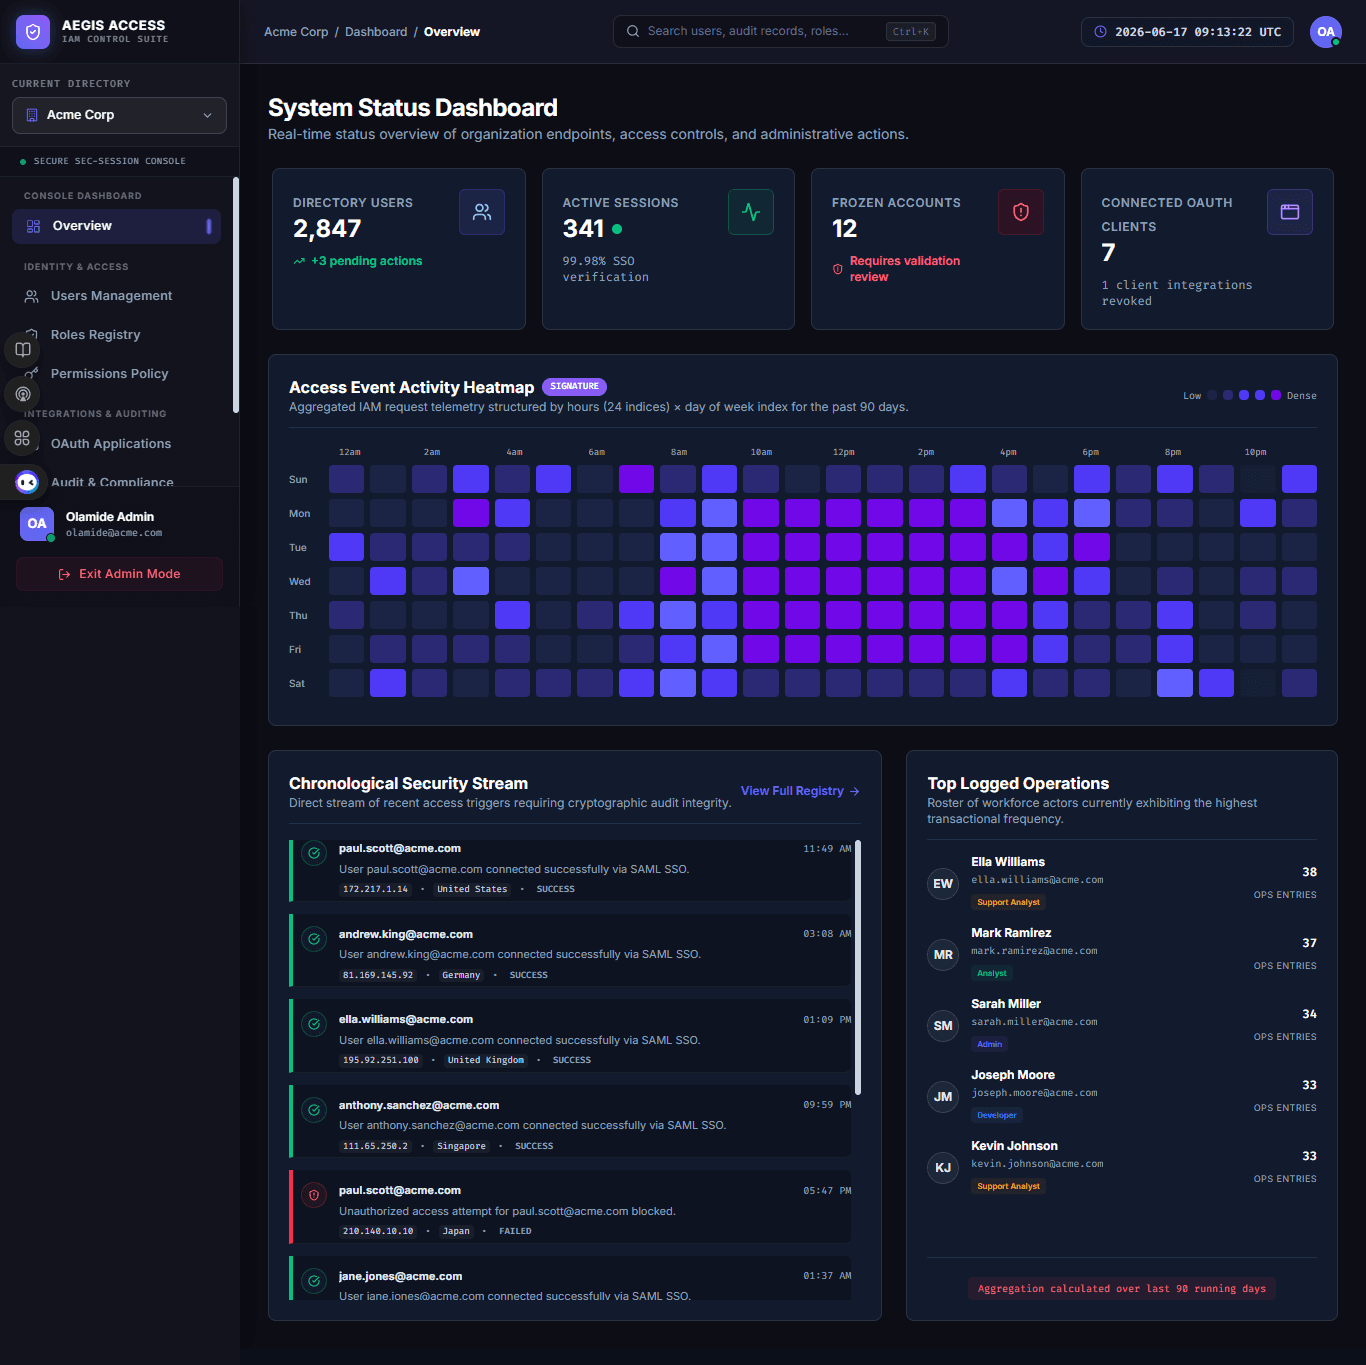The image size is (1366, 1365).
Task: Click the security stream vertical scrollbar
Action: click(x=858, y=967)
